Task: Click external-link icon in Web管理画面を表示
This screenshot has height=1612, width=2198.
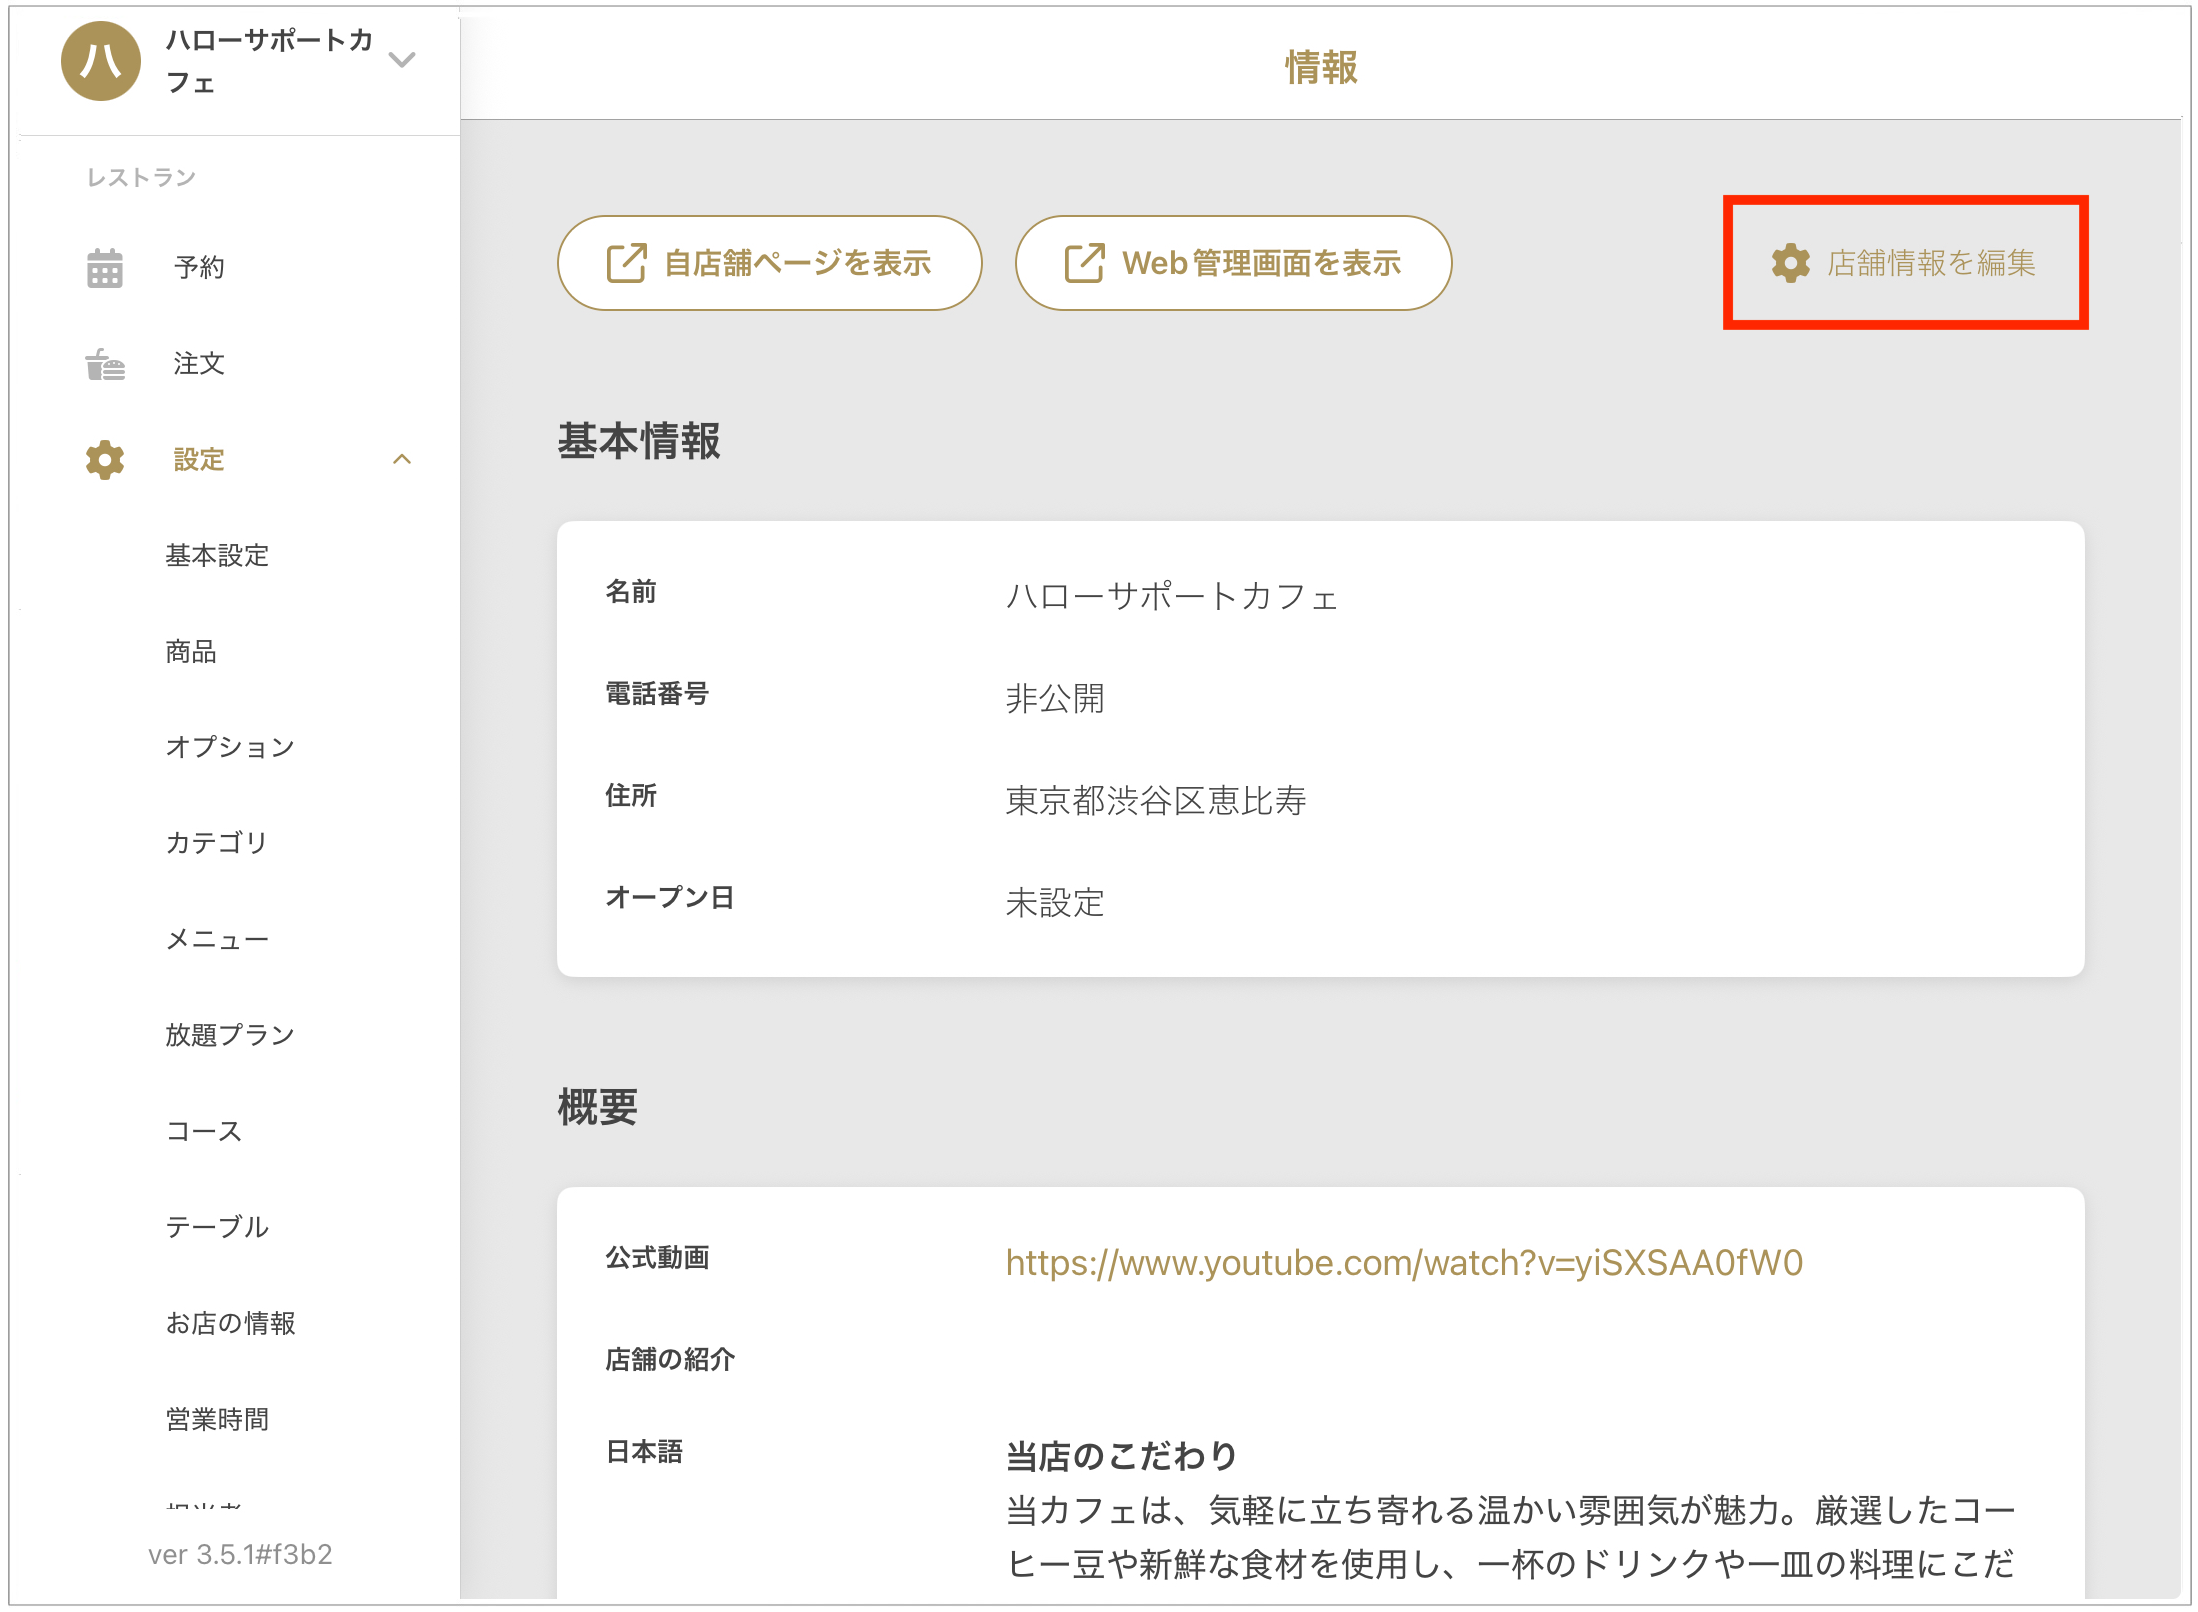Action: coord(1084,263)
